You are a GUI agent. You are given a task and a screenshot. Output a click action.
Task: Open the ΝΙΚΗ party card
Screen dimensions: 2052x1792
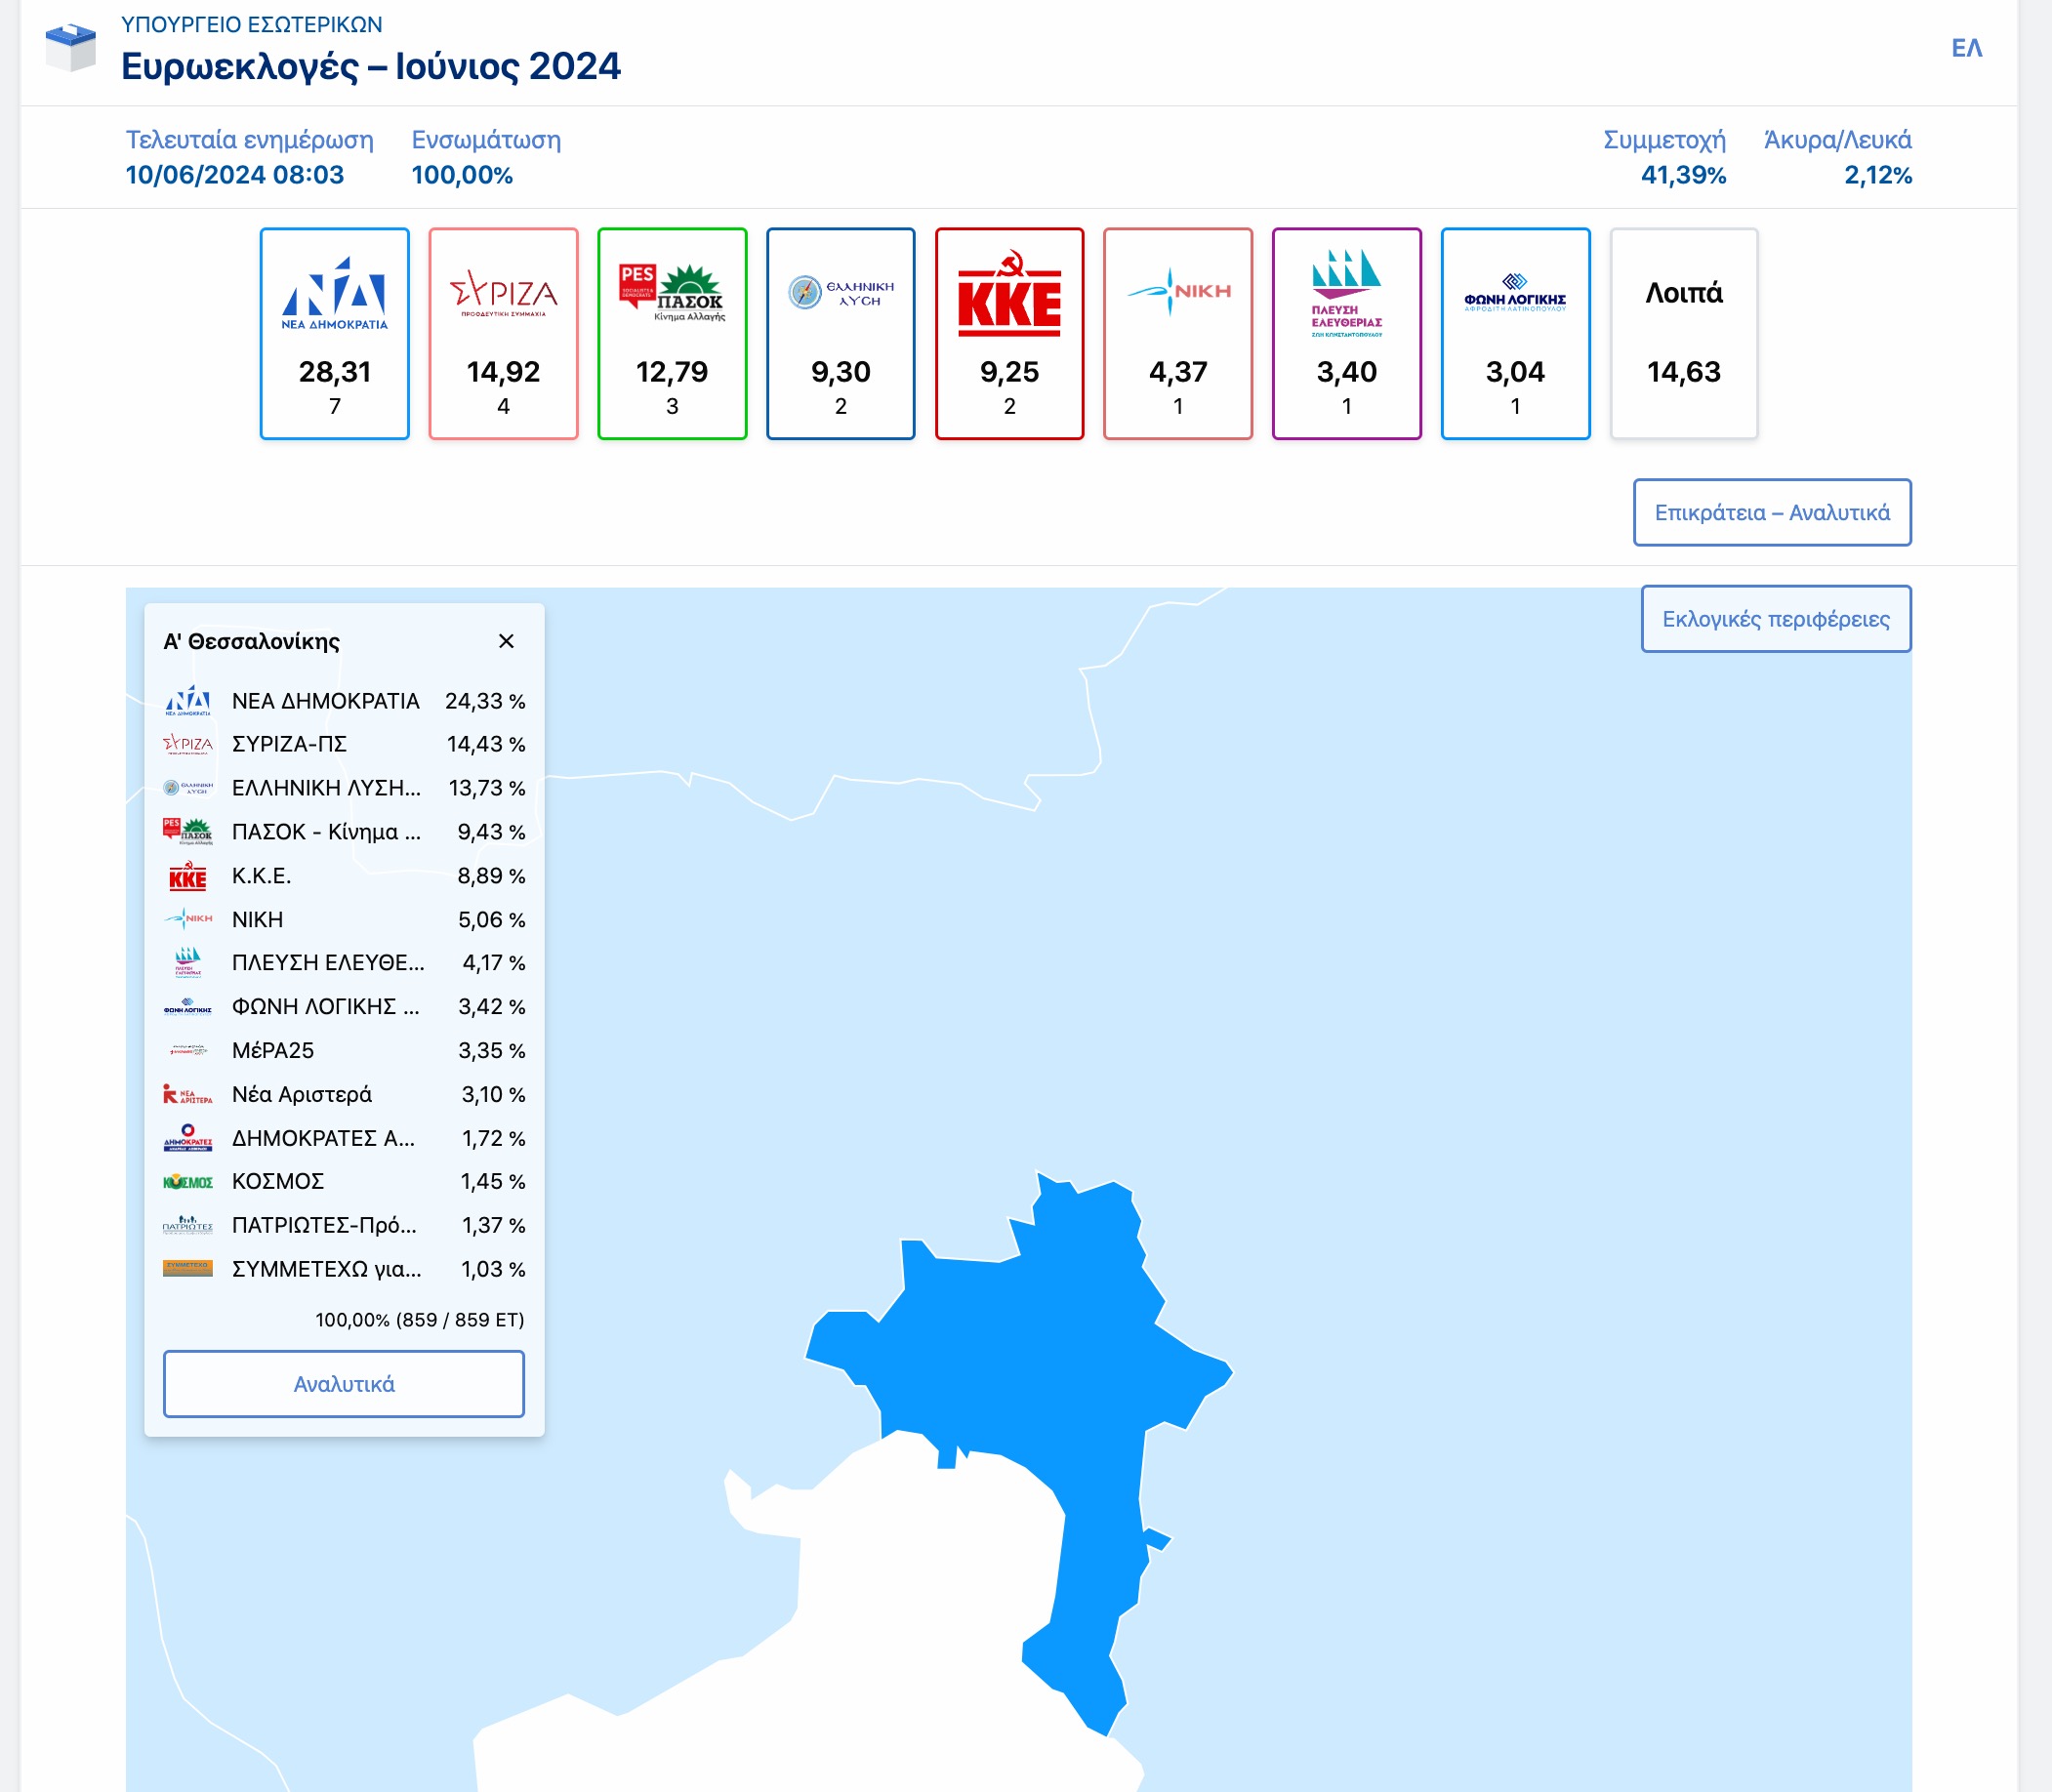1178,333
